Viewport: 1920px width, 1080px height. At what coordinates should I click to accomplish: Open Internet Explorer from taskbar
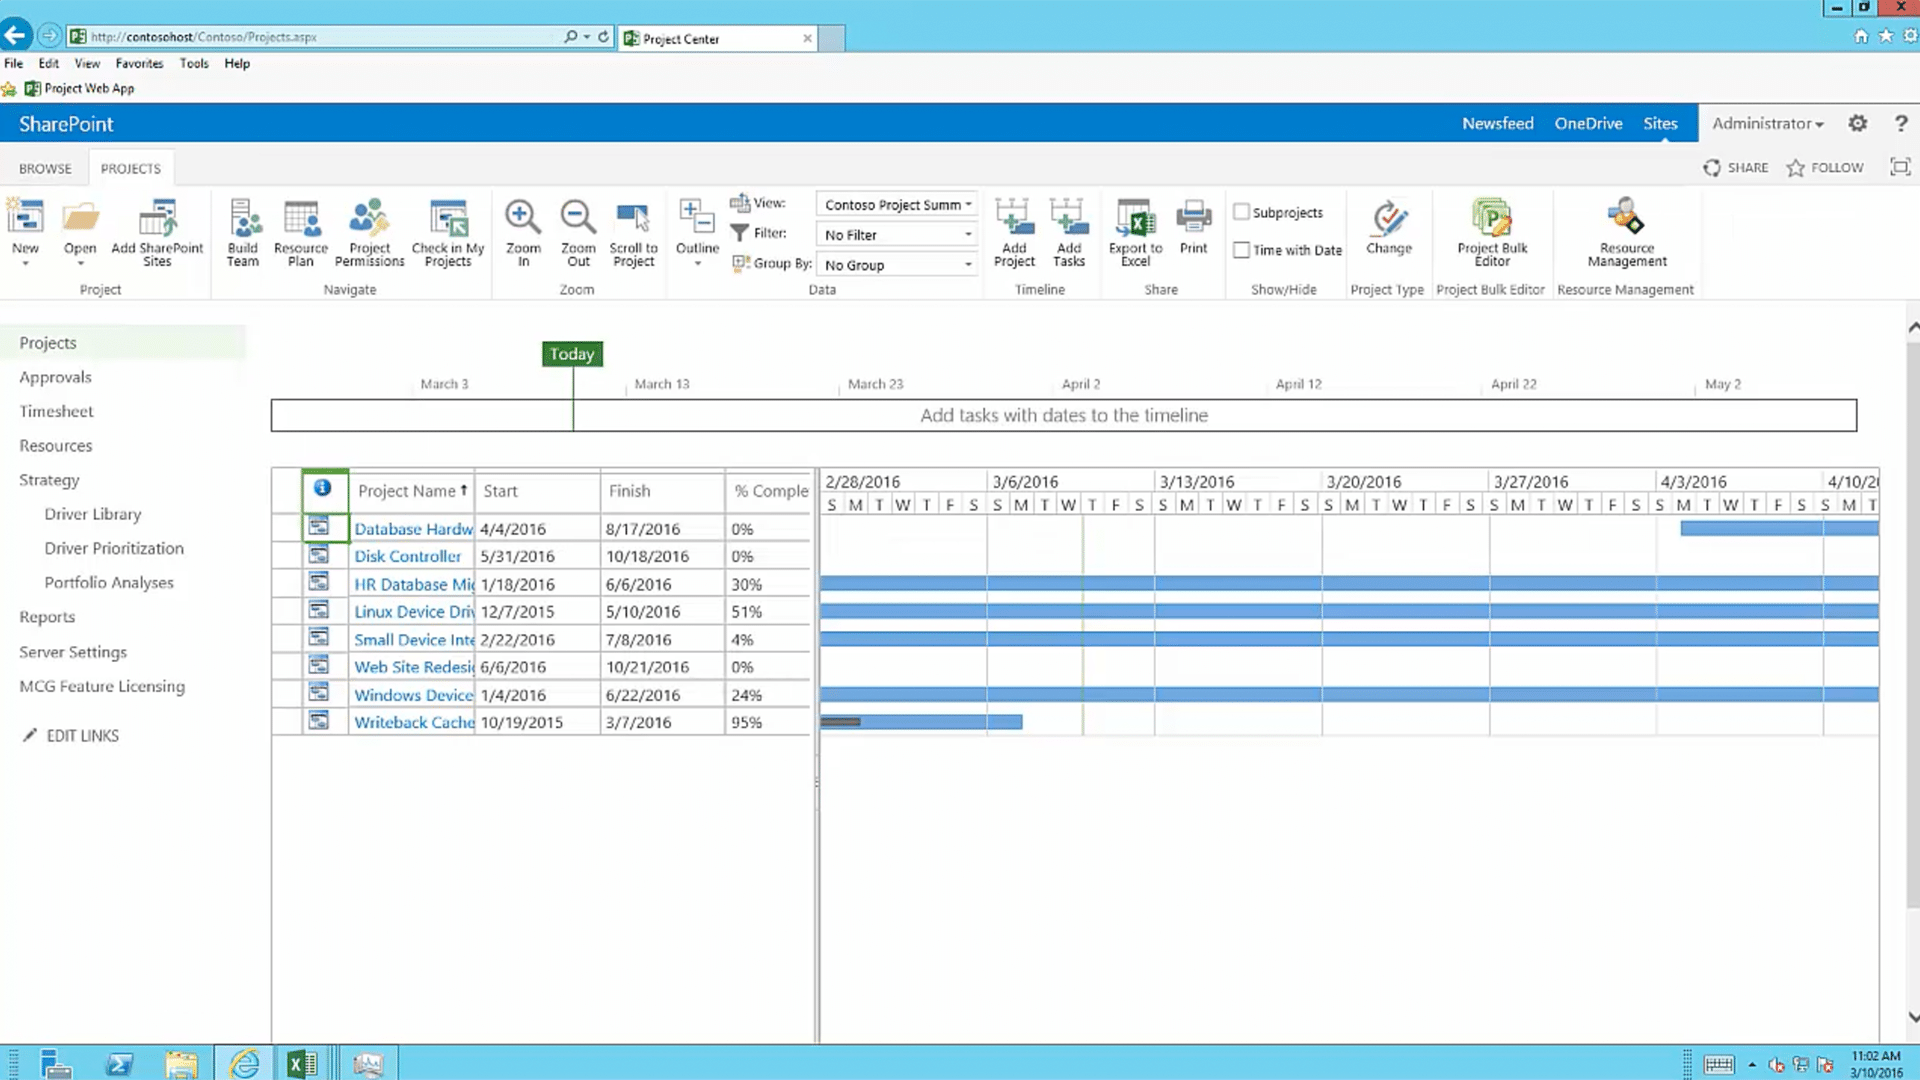pos(244,1064)
